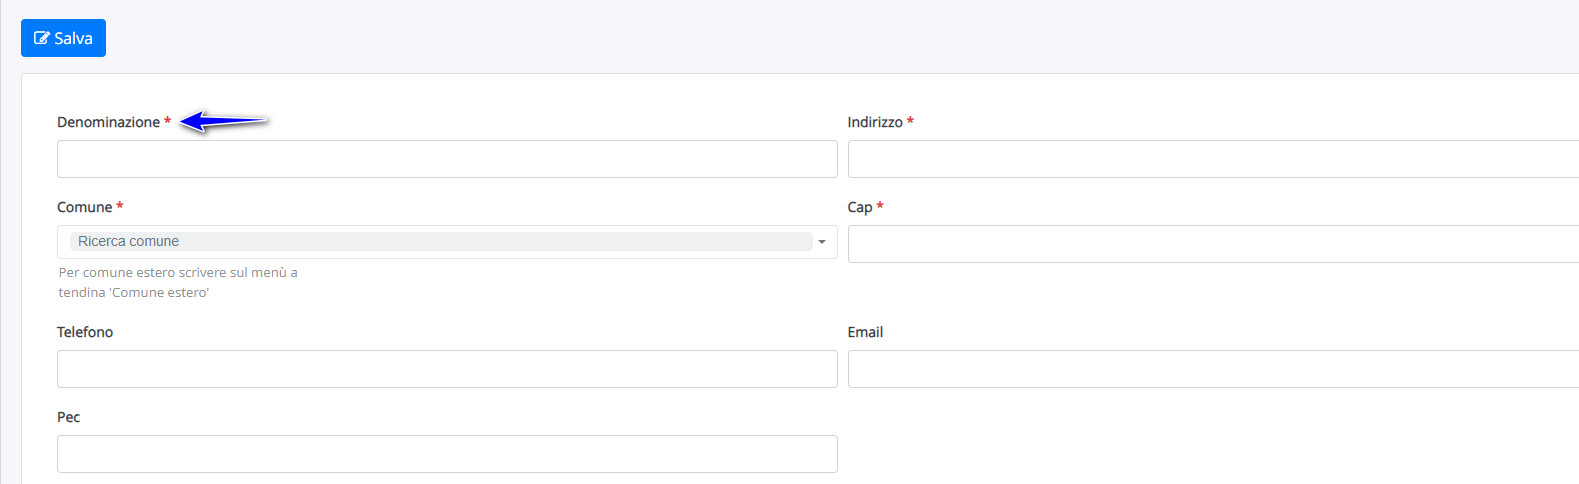Click the red asterisk next to Cap
The height and width of the screenshot is (484, 1579).
pyautogui.click(x=880, y=206)
